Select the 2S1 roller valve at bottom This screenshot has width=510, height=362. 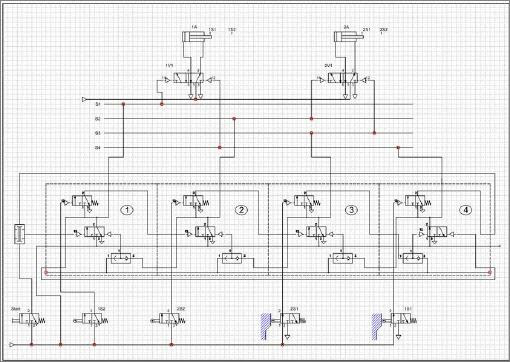(287, 319)
